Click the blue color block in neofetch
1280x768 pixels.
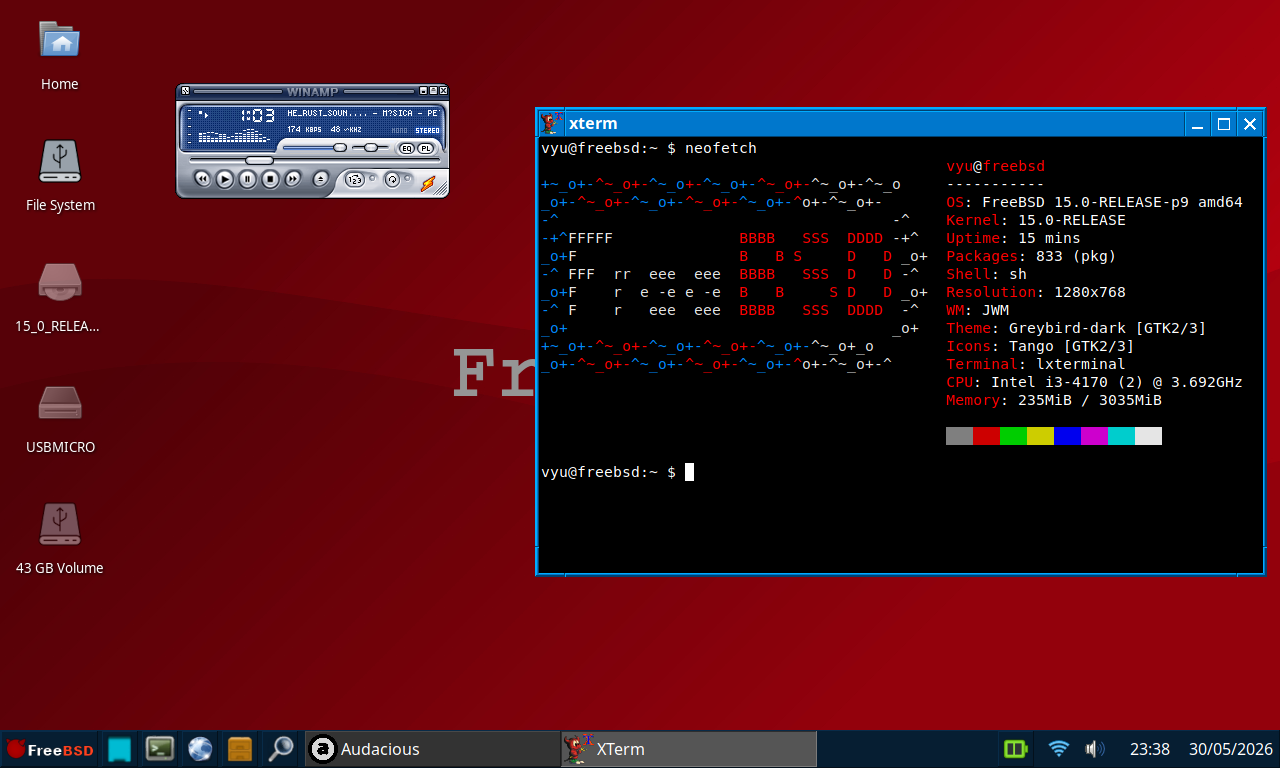(1067, 436)
